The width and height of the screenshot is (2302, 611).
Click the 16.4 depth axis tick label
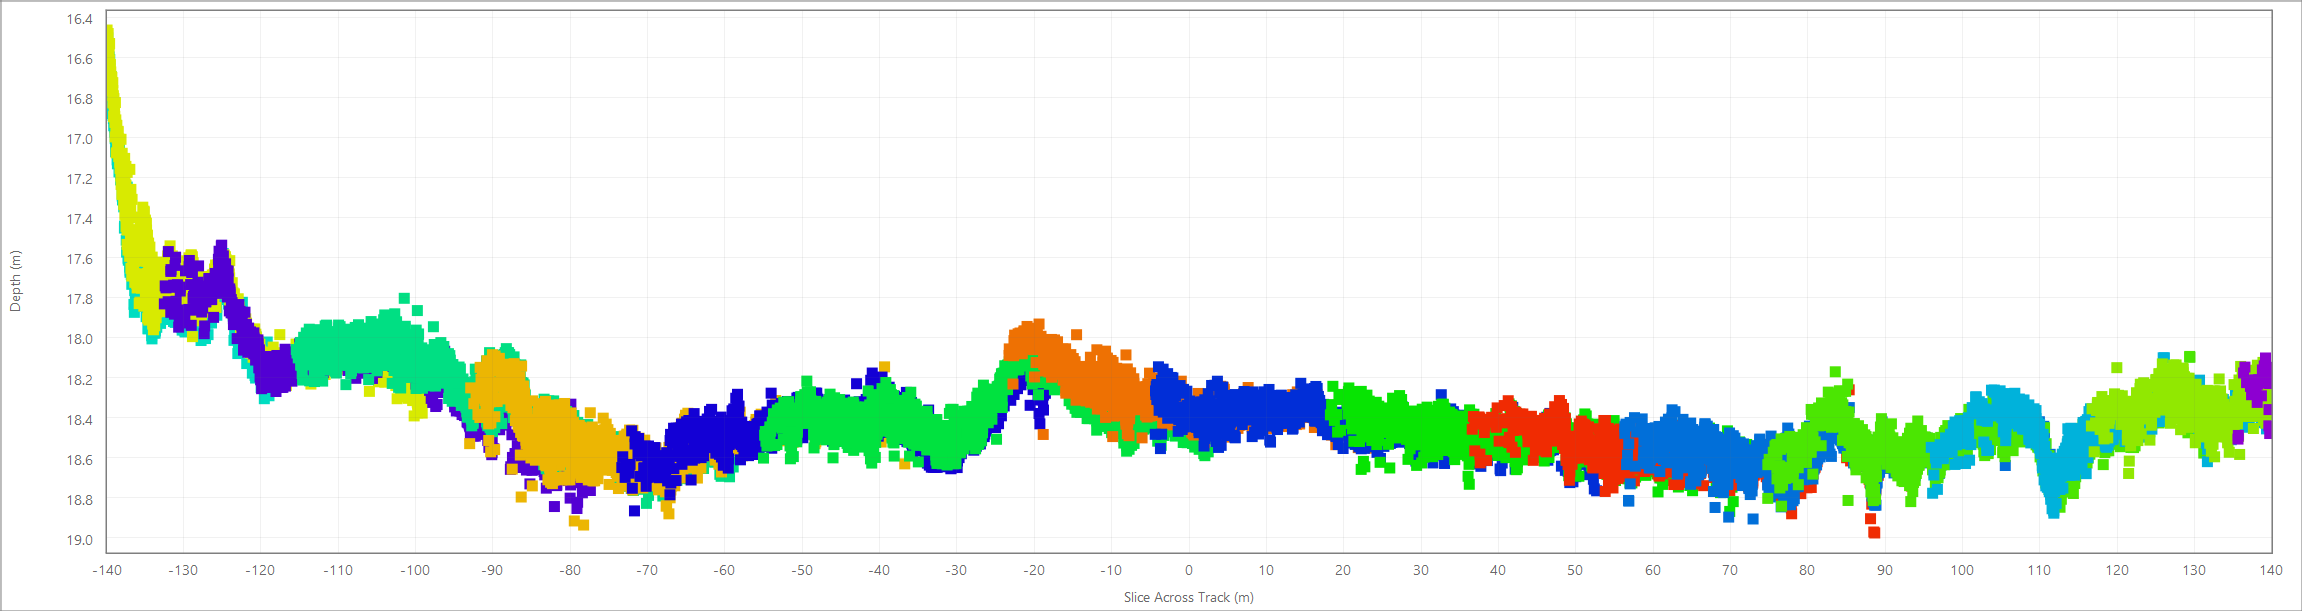(80, 19)
